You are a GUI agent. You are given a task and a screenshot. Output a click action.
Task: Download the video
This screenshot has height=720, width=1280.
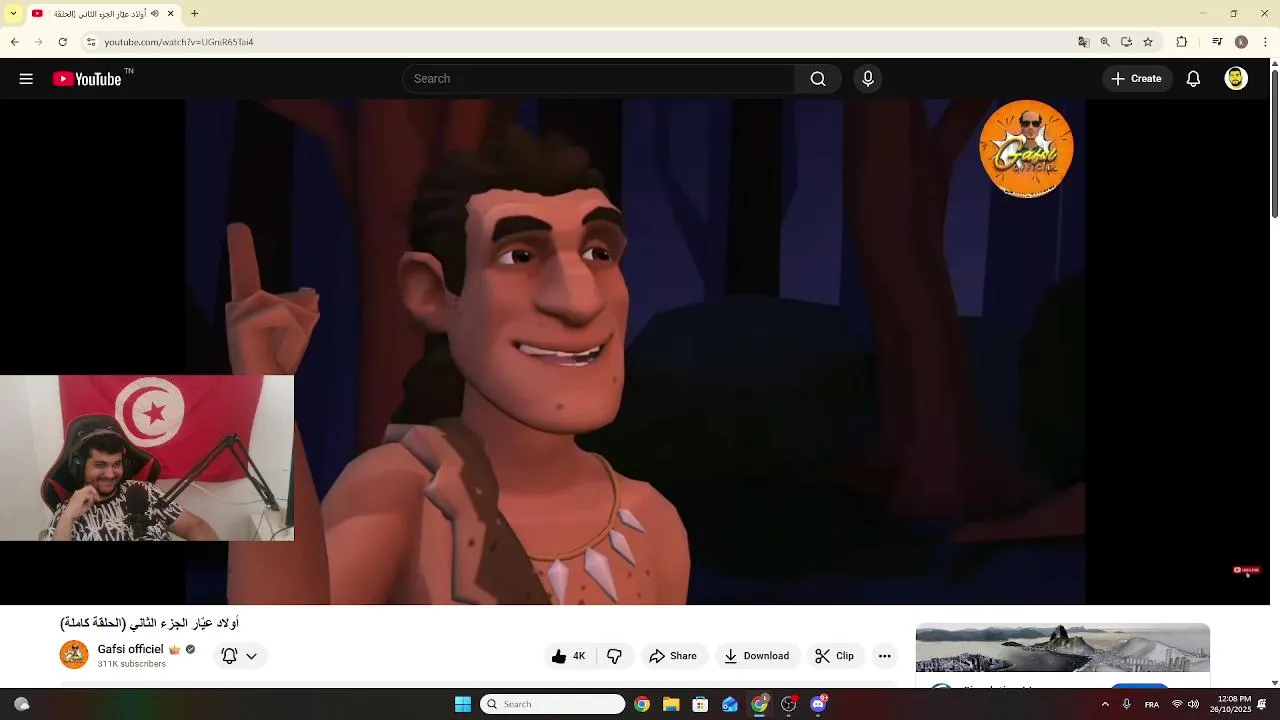[757, 656]
